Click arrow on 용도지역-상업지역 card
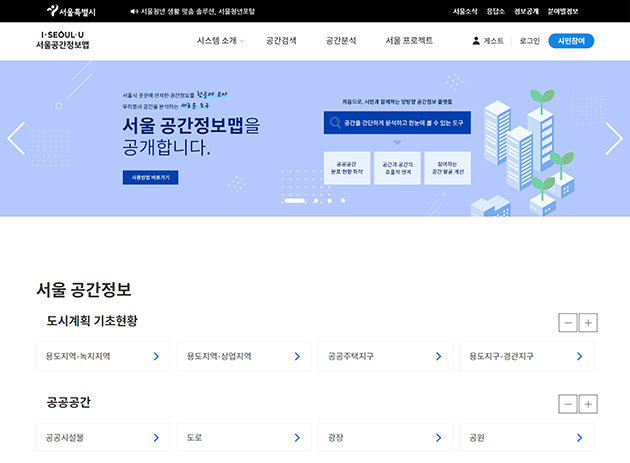The height and width of the screenshot is (463, 630). pyautogui.click(x=297, y=356)
